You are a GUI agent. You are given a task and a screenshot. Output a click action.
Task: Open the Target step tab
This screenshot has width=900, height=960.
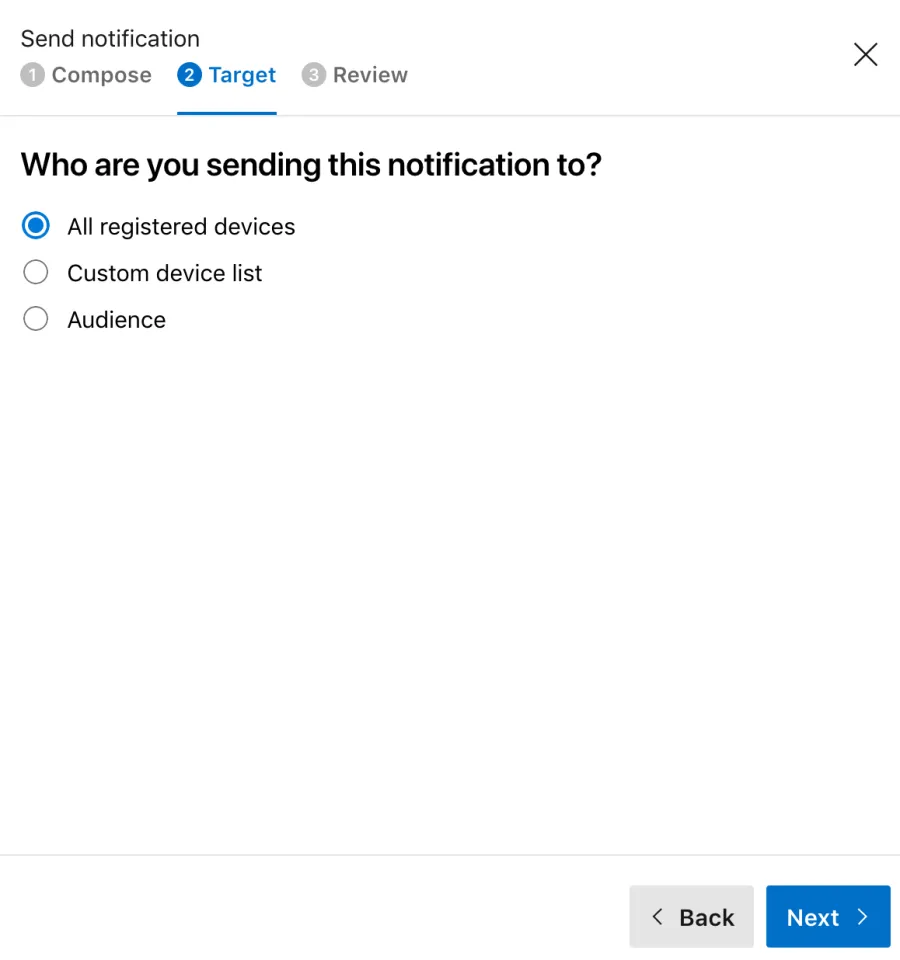tap(227, 75)
